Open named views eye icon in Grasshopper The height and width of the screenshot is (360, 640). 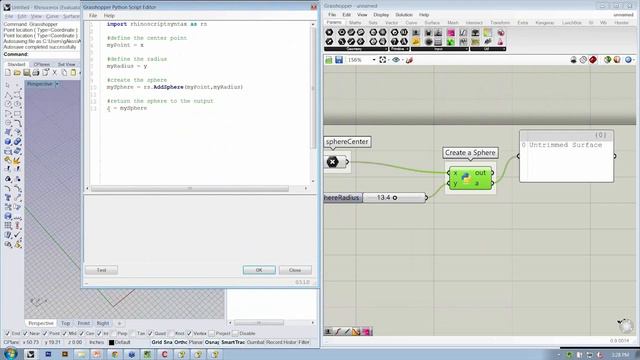click(396, 60)
